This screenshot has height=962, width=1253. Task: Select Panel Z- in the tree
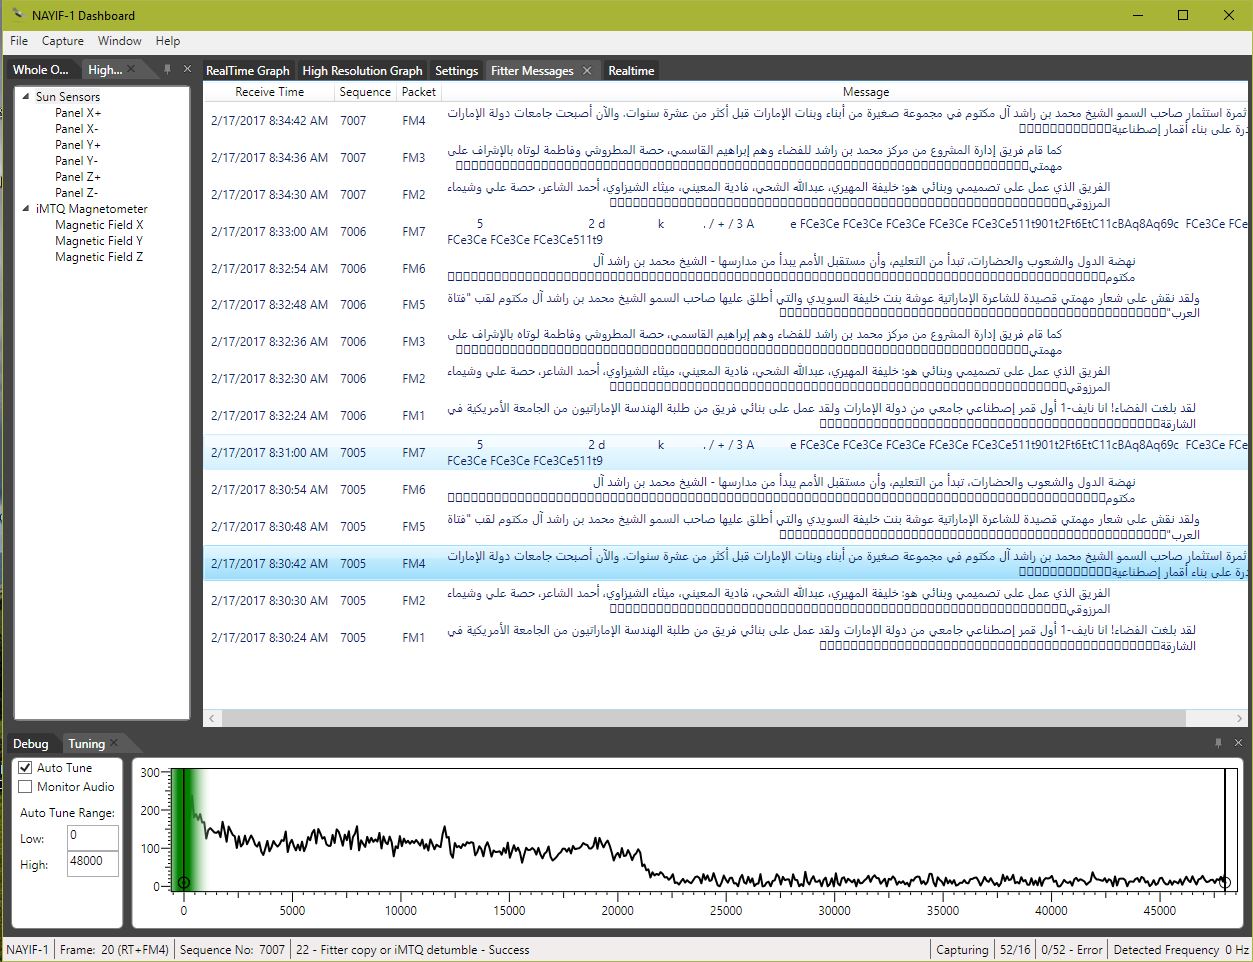point(77,193)
